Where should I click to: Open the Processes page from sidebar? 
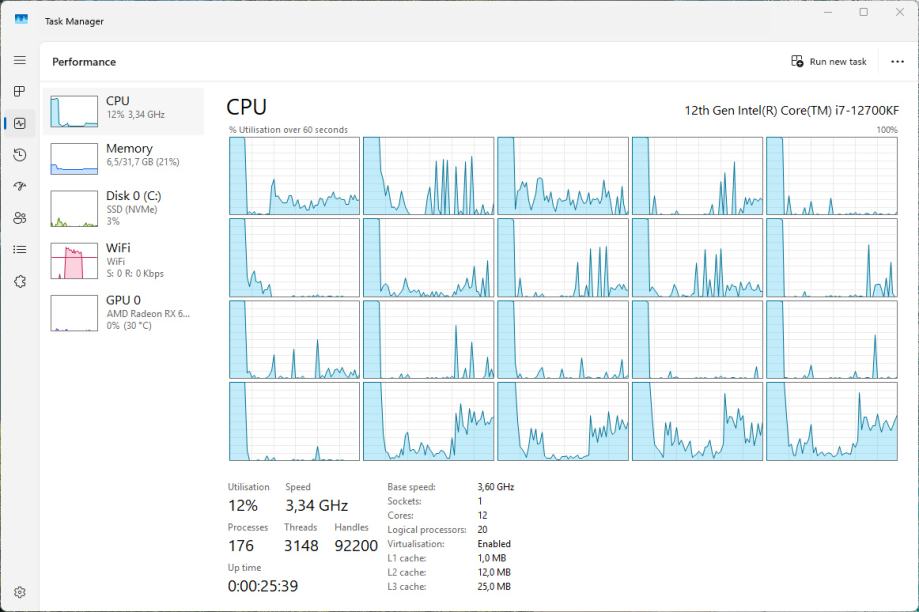pyautogui.click(x=19, y=92)
